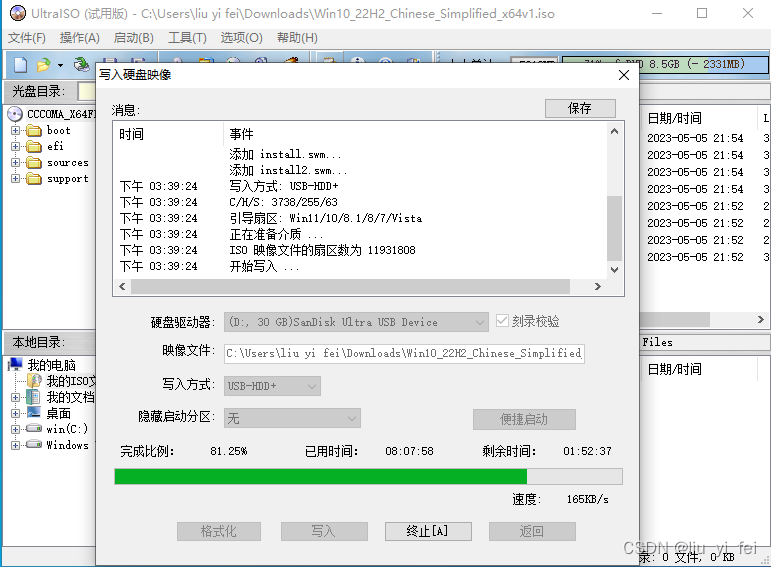Click the New file toolbar icon

point(21,64)
